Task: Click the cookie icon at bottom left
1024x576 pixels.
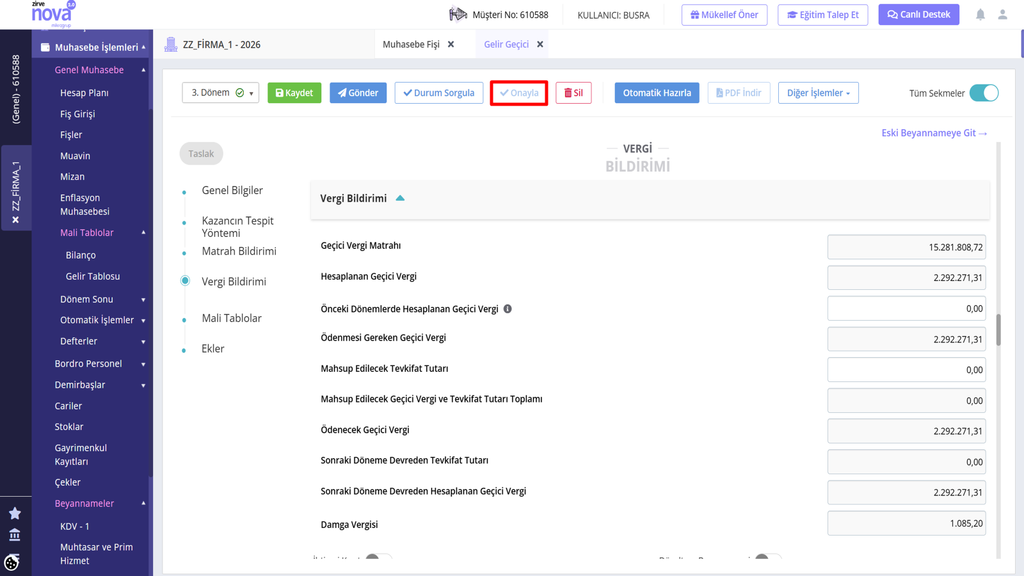Action: click(12, 562)
